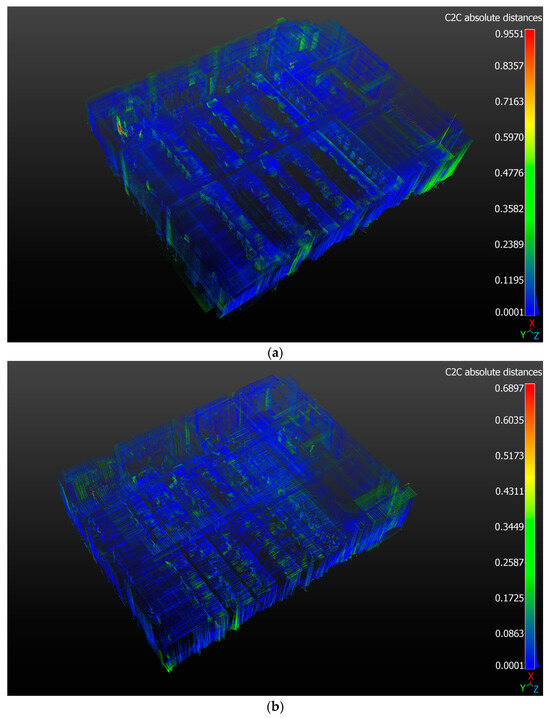550x718 pixels.
Task: Select the bottom "C2C absolute distances" scale title
Action: (x=493, y=372)
